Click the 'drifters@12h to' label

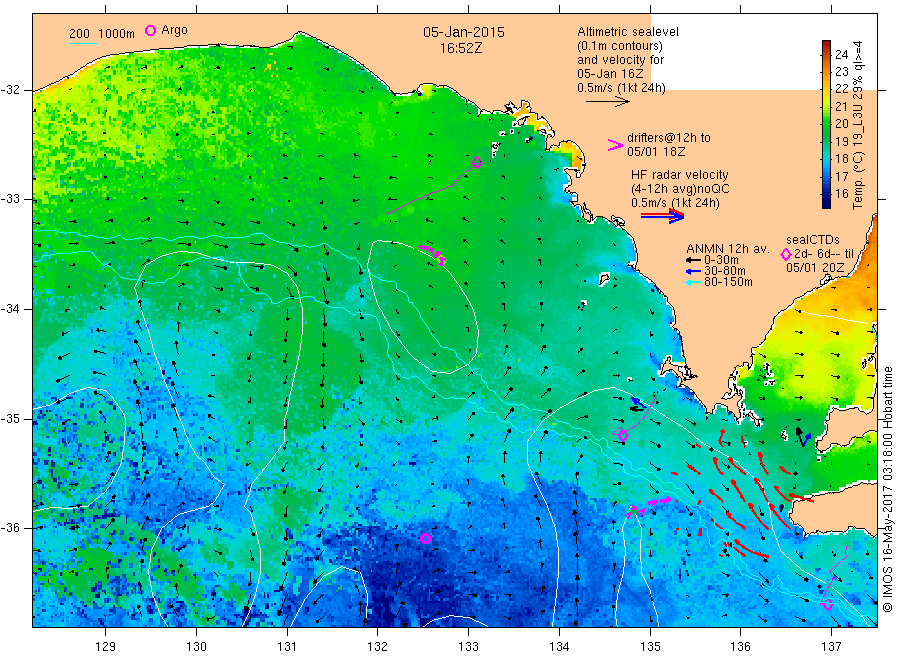[669, 138]
